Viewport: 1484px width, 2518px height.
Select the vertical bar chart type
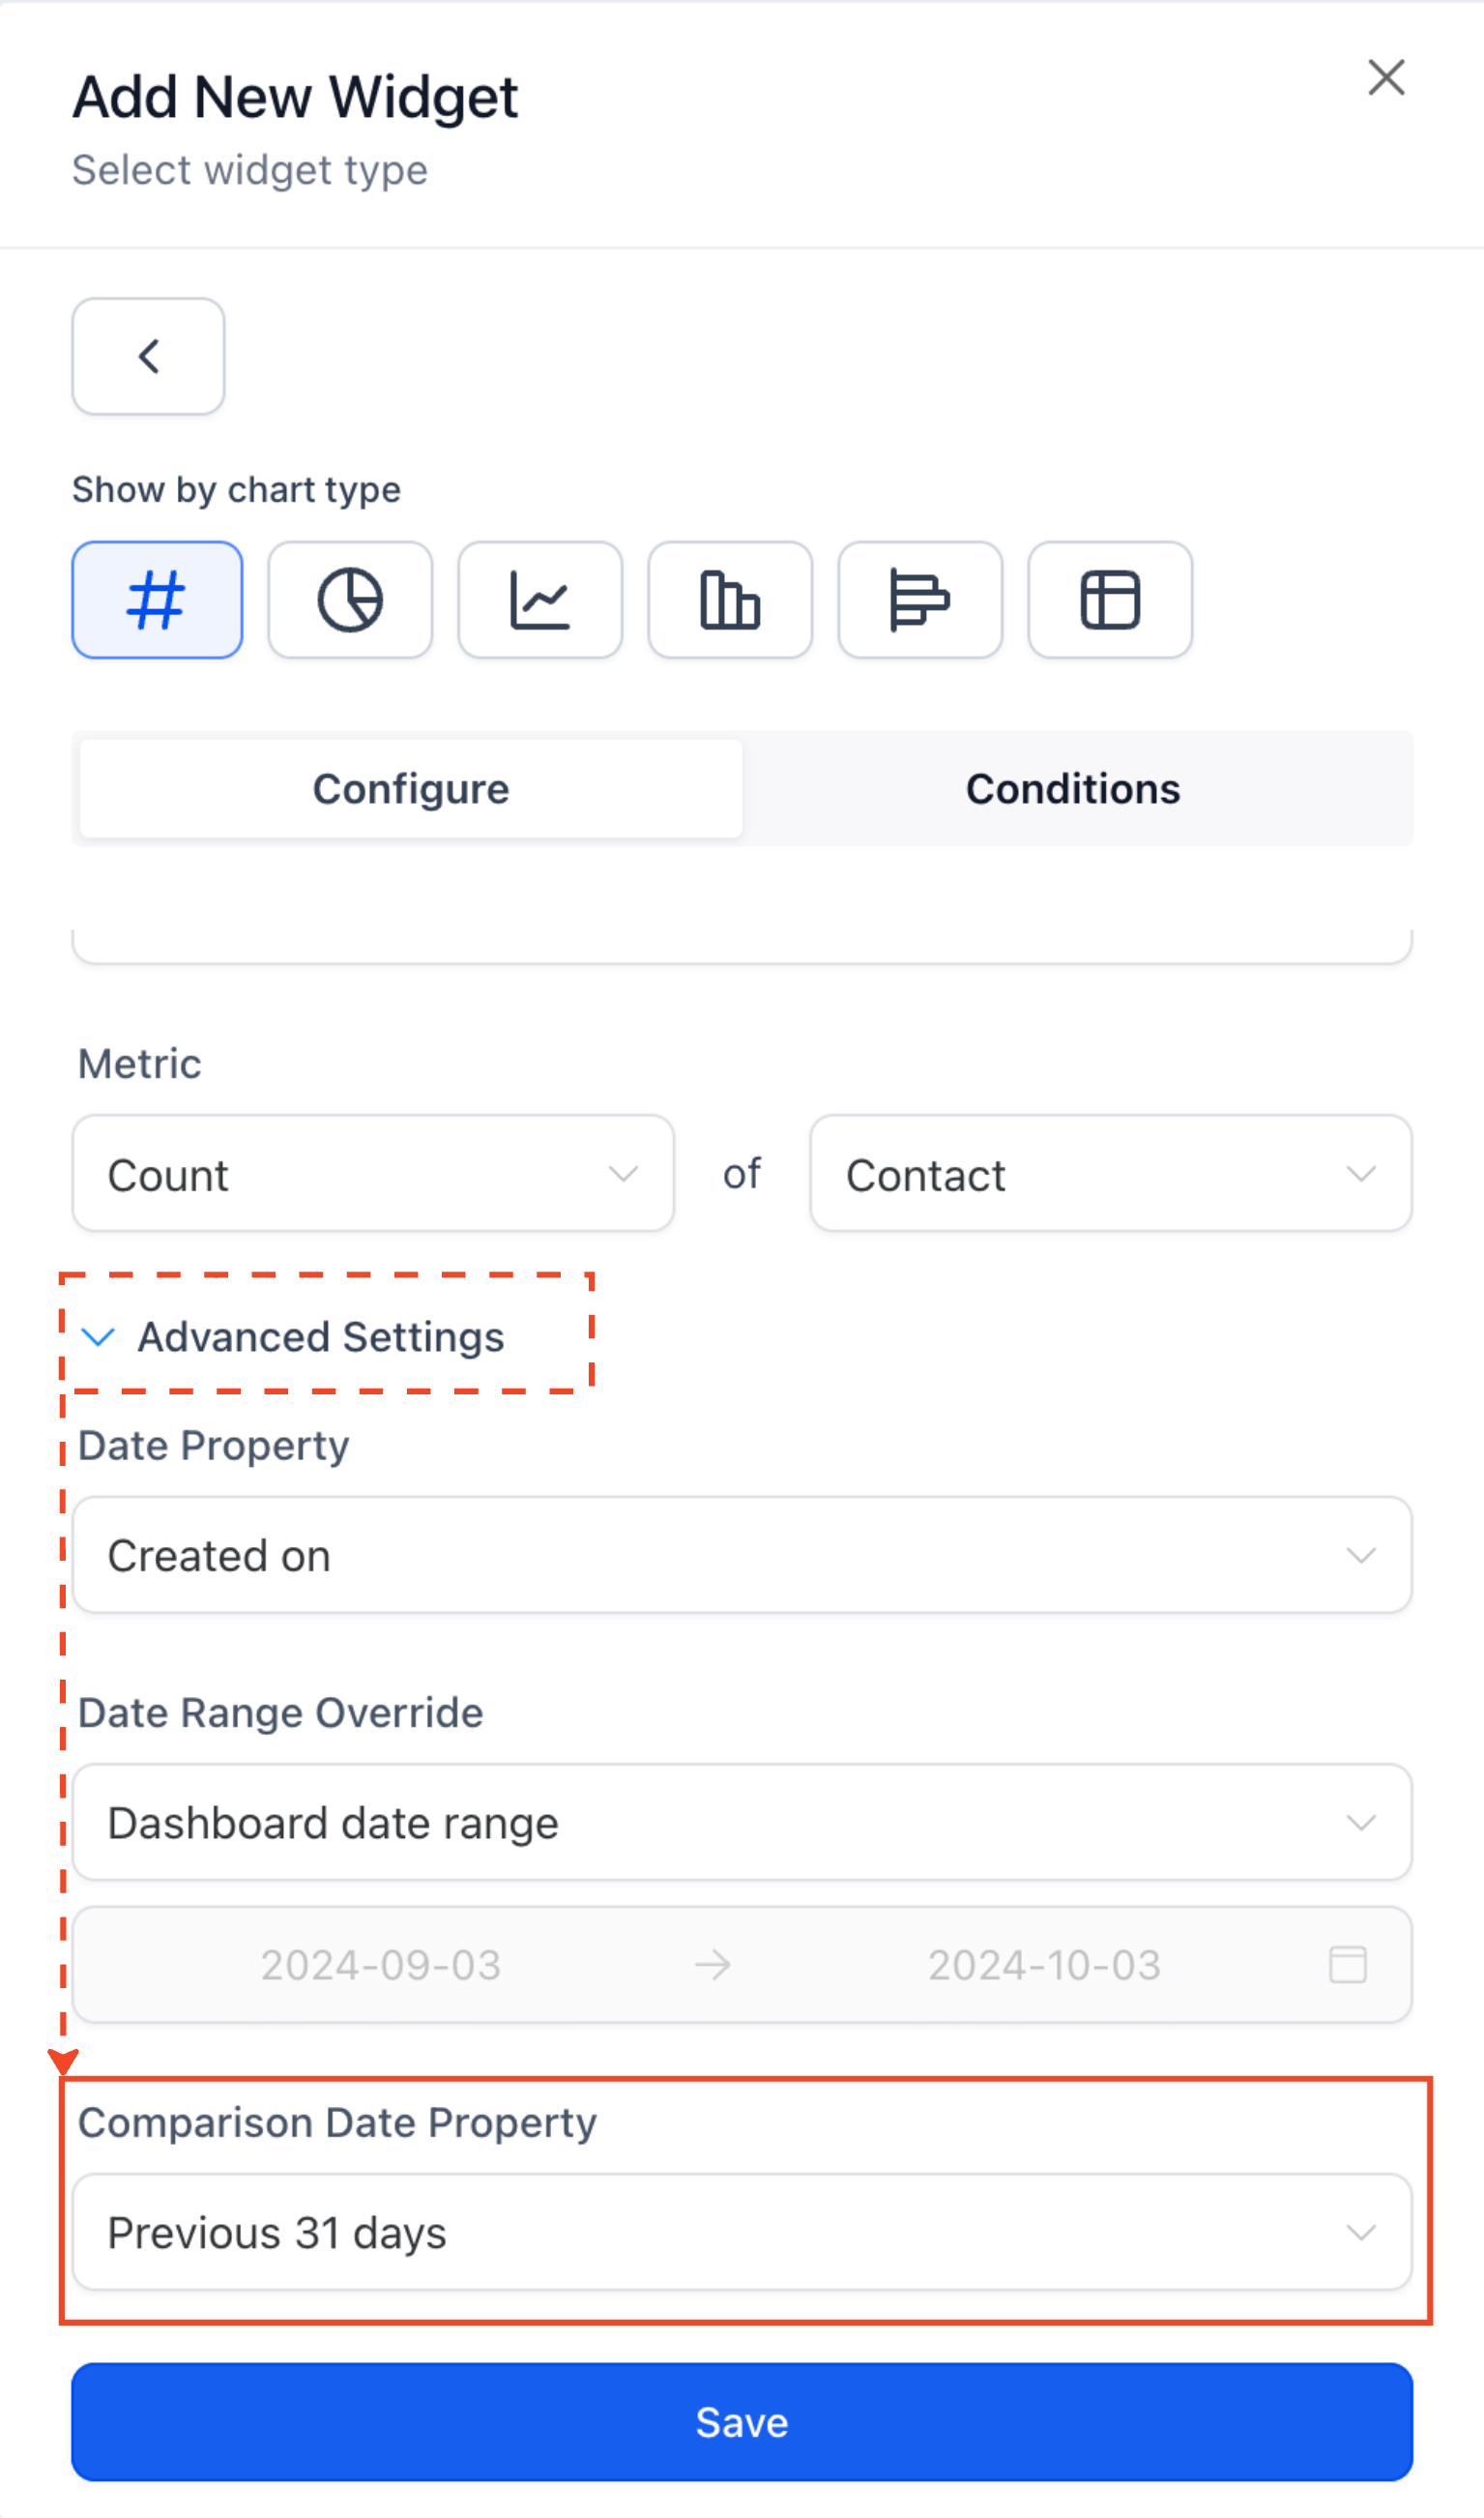[x=730, y=600]
